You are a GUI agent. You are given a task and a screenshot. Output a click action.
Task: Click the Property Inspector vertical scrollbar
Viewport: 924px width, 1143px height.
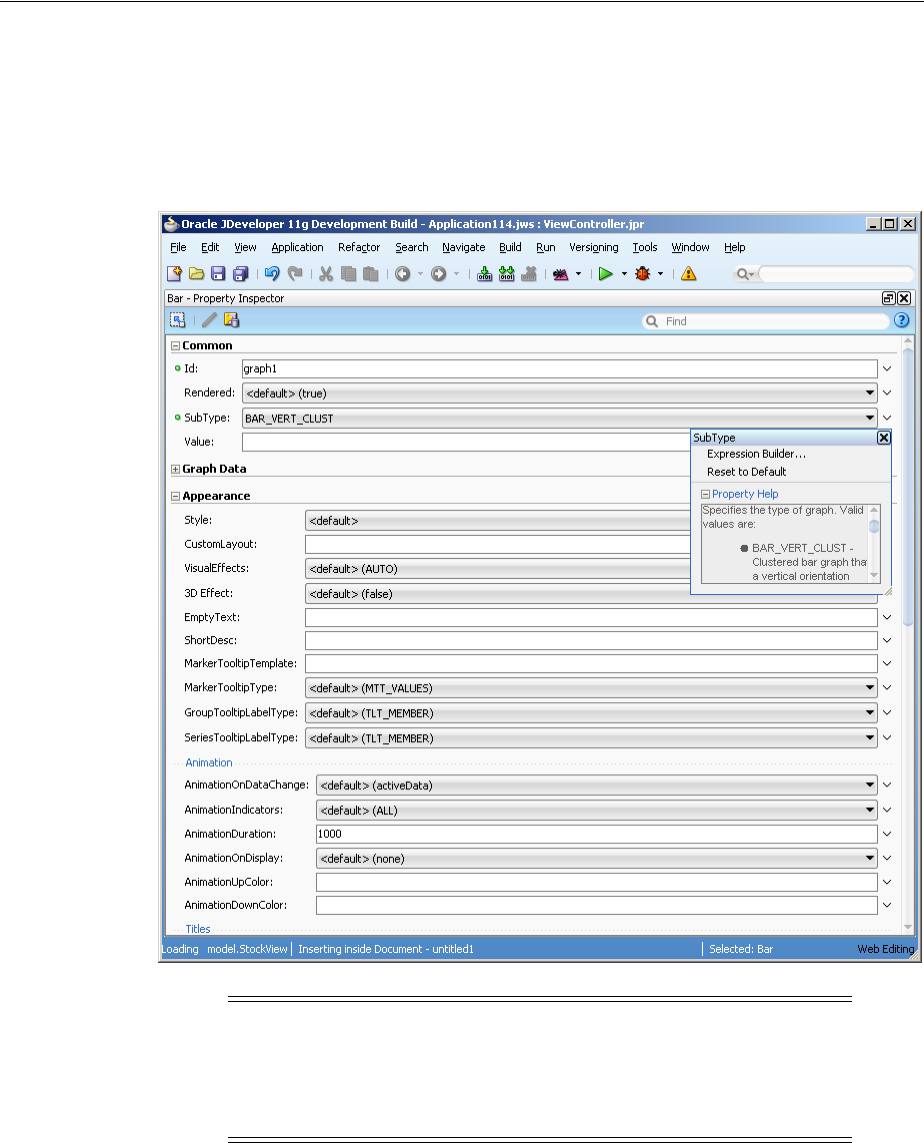908,487
